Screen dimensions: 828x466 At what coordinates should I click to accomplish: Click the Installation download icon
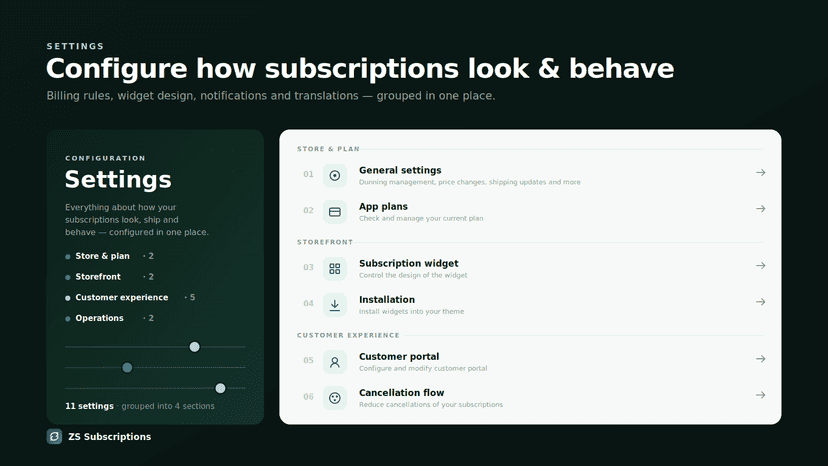[335, 305]
